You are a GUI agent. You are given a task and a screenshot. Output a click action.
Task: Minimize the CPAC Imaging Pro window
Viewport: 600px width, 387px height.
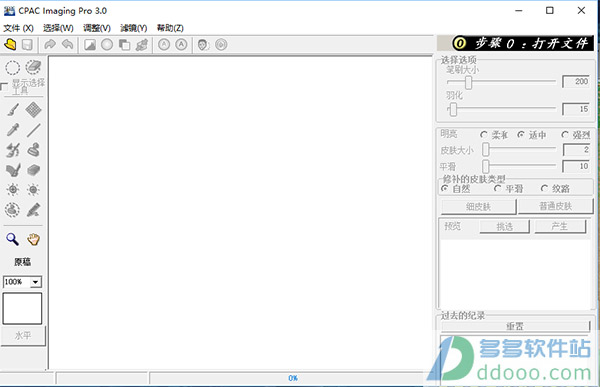point(519,10)
